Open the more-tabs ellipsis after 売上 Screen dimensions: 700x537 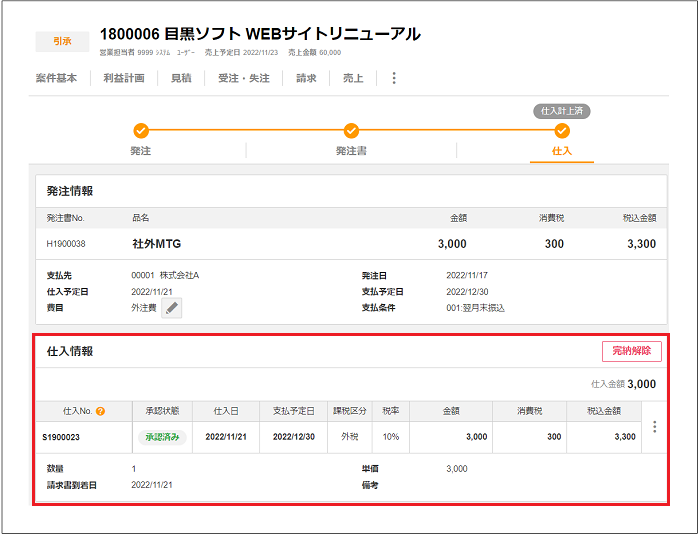(393, 78)
